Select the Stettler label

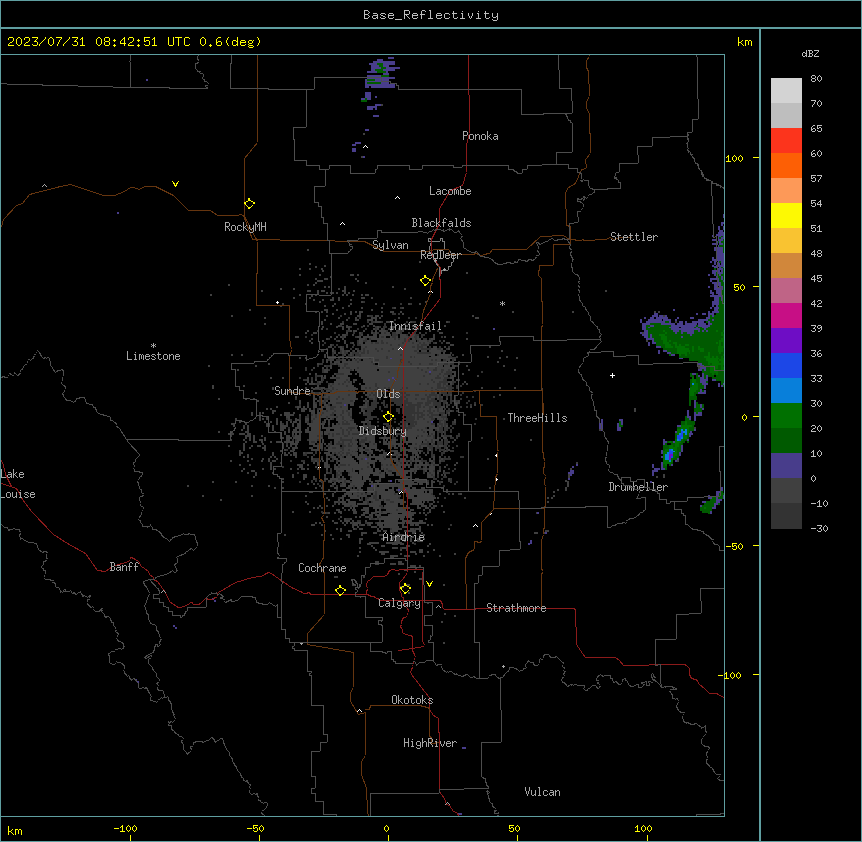point(633,237)
